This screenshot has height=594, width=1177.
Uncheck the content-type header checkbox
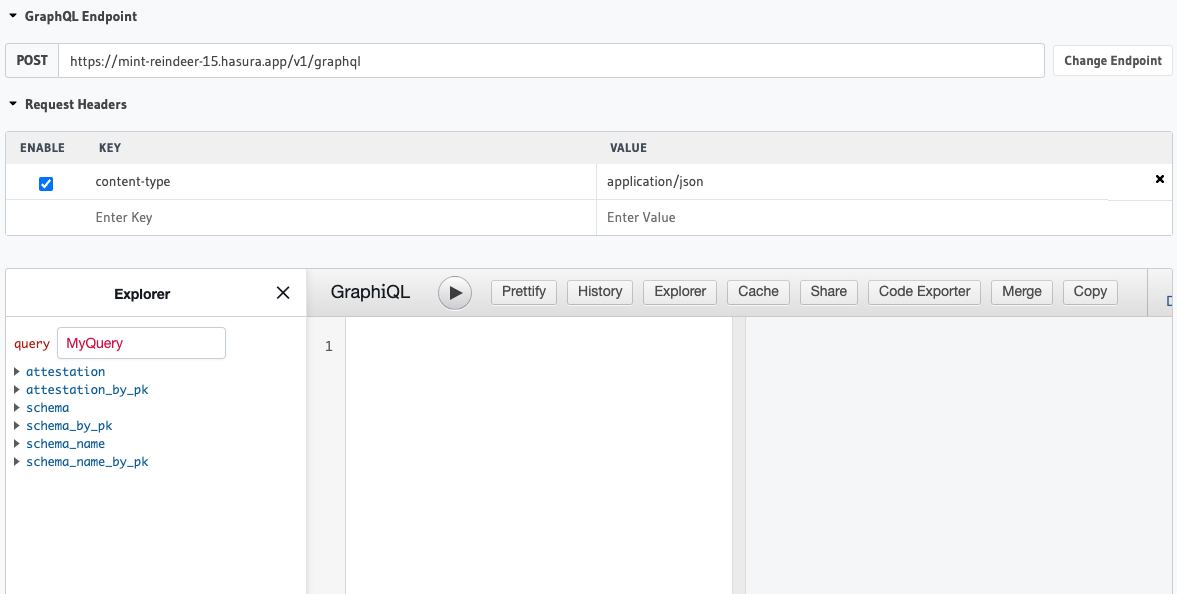click(46, 184)
